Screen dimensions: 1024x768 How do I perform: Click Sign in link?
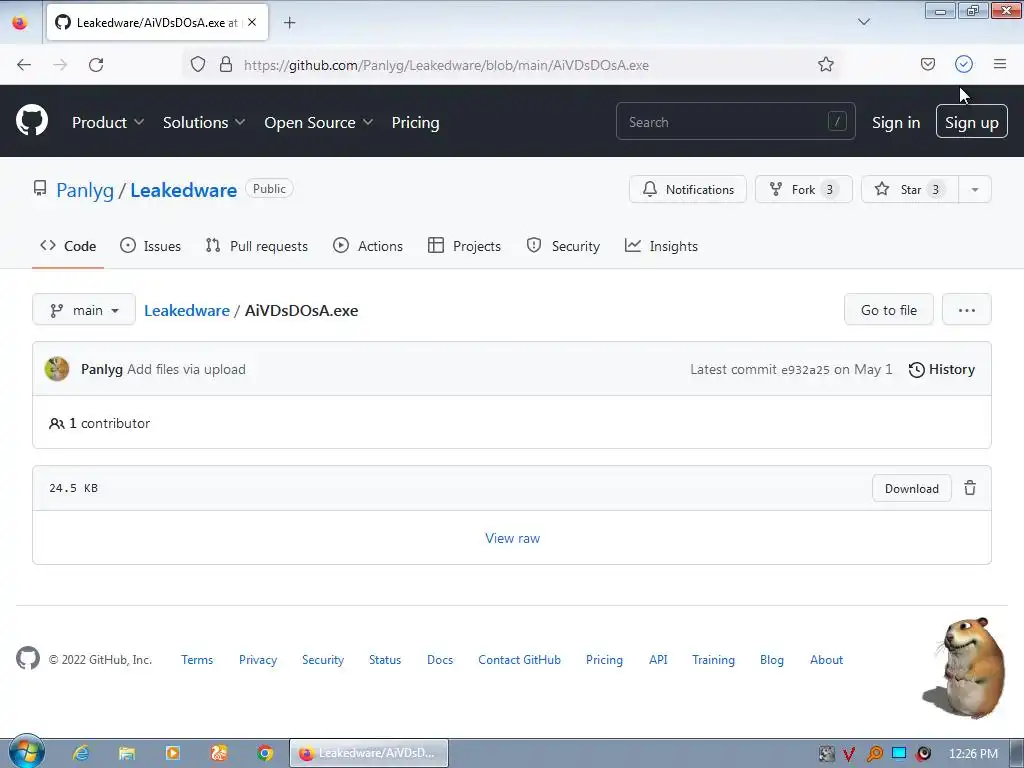[896, 122]
